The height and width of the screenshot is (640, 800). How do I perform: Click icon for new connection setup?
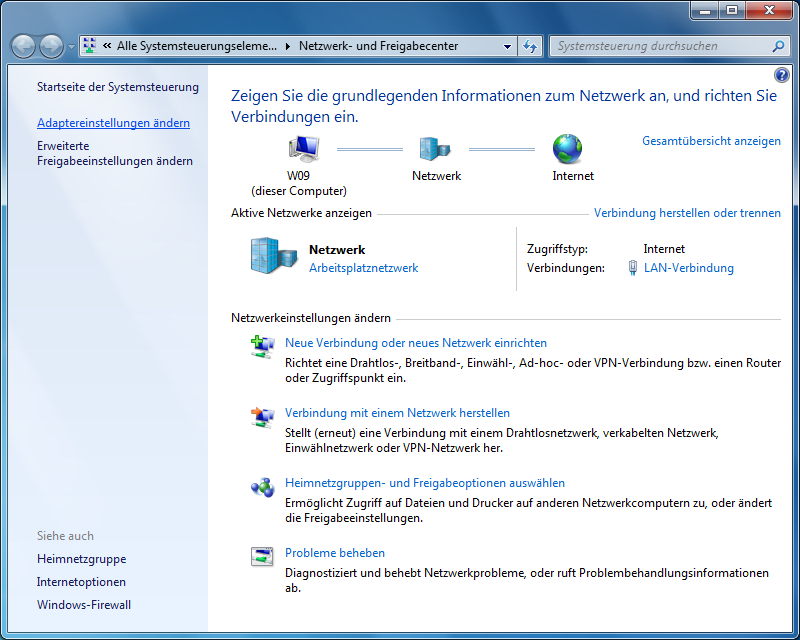tap(263, 347)
